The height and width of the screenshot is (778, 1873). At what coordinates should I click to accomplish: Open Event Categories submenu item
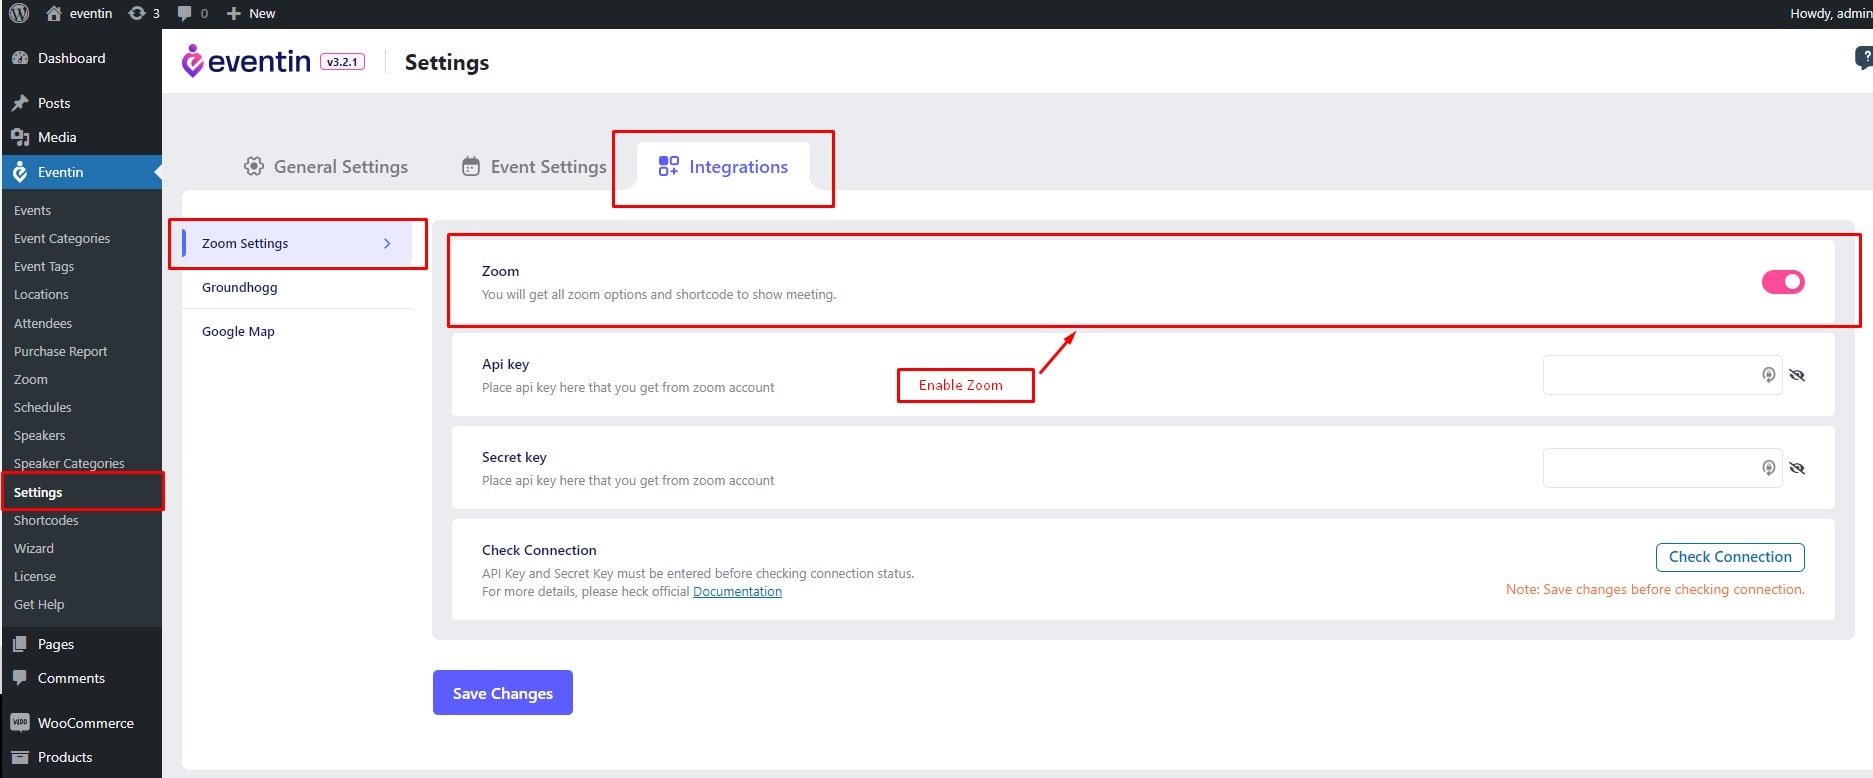coord(62,238)
